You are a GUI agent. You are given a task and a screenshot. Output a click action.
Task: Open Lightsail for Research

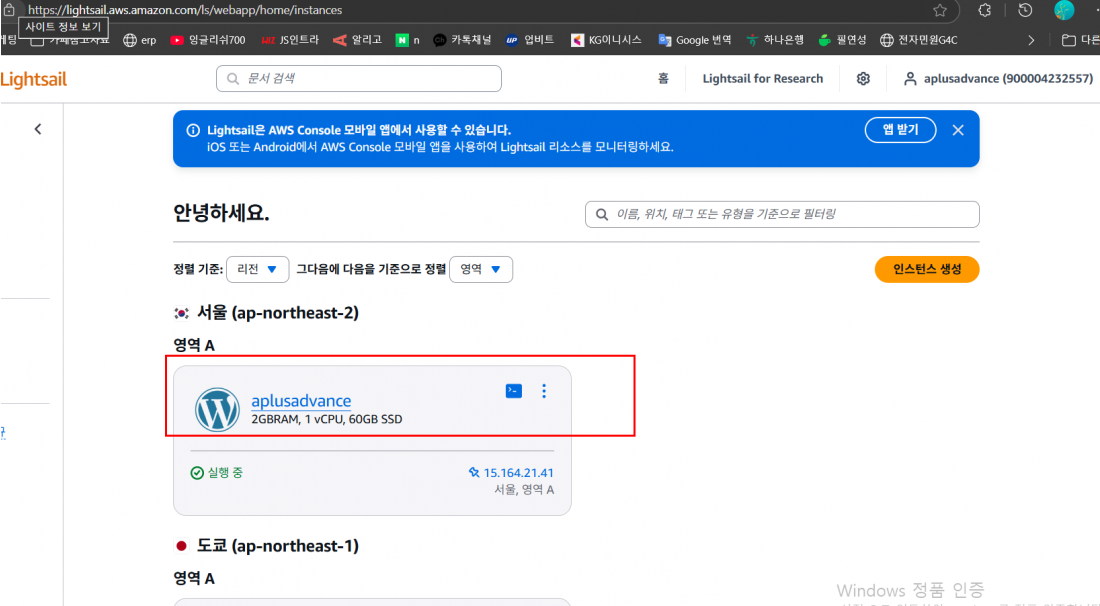tap(763, 79)
